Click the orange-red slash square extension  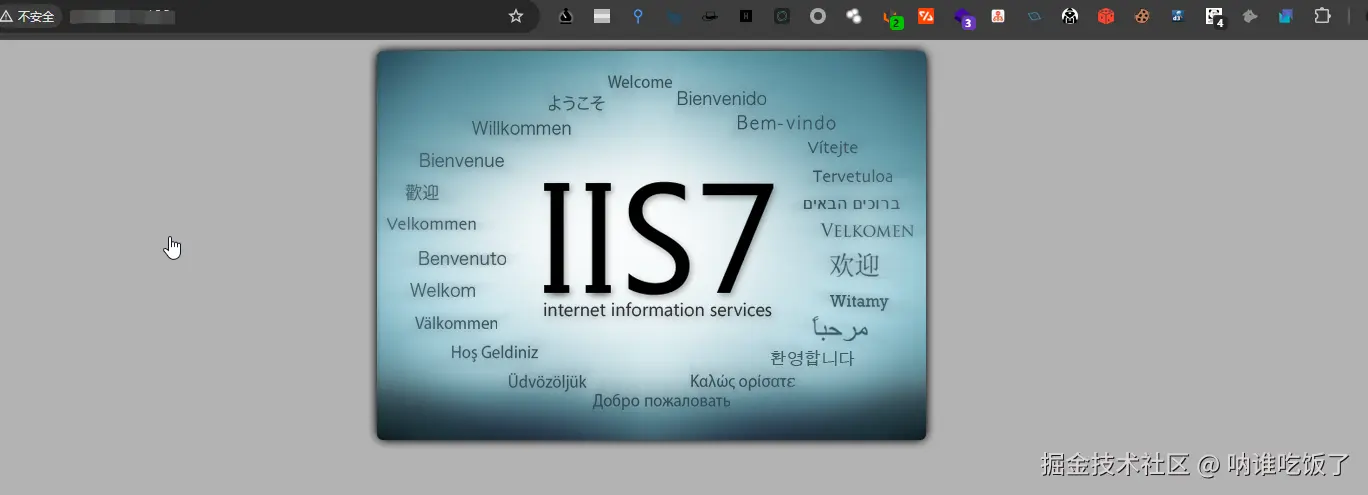click(x=926, y=16)
